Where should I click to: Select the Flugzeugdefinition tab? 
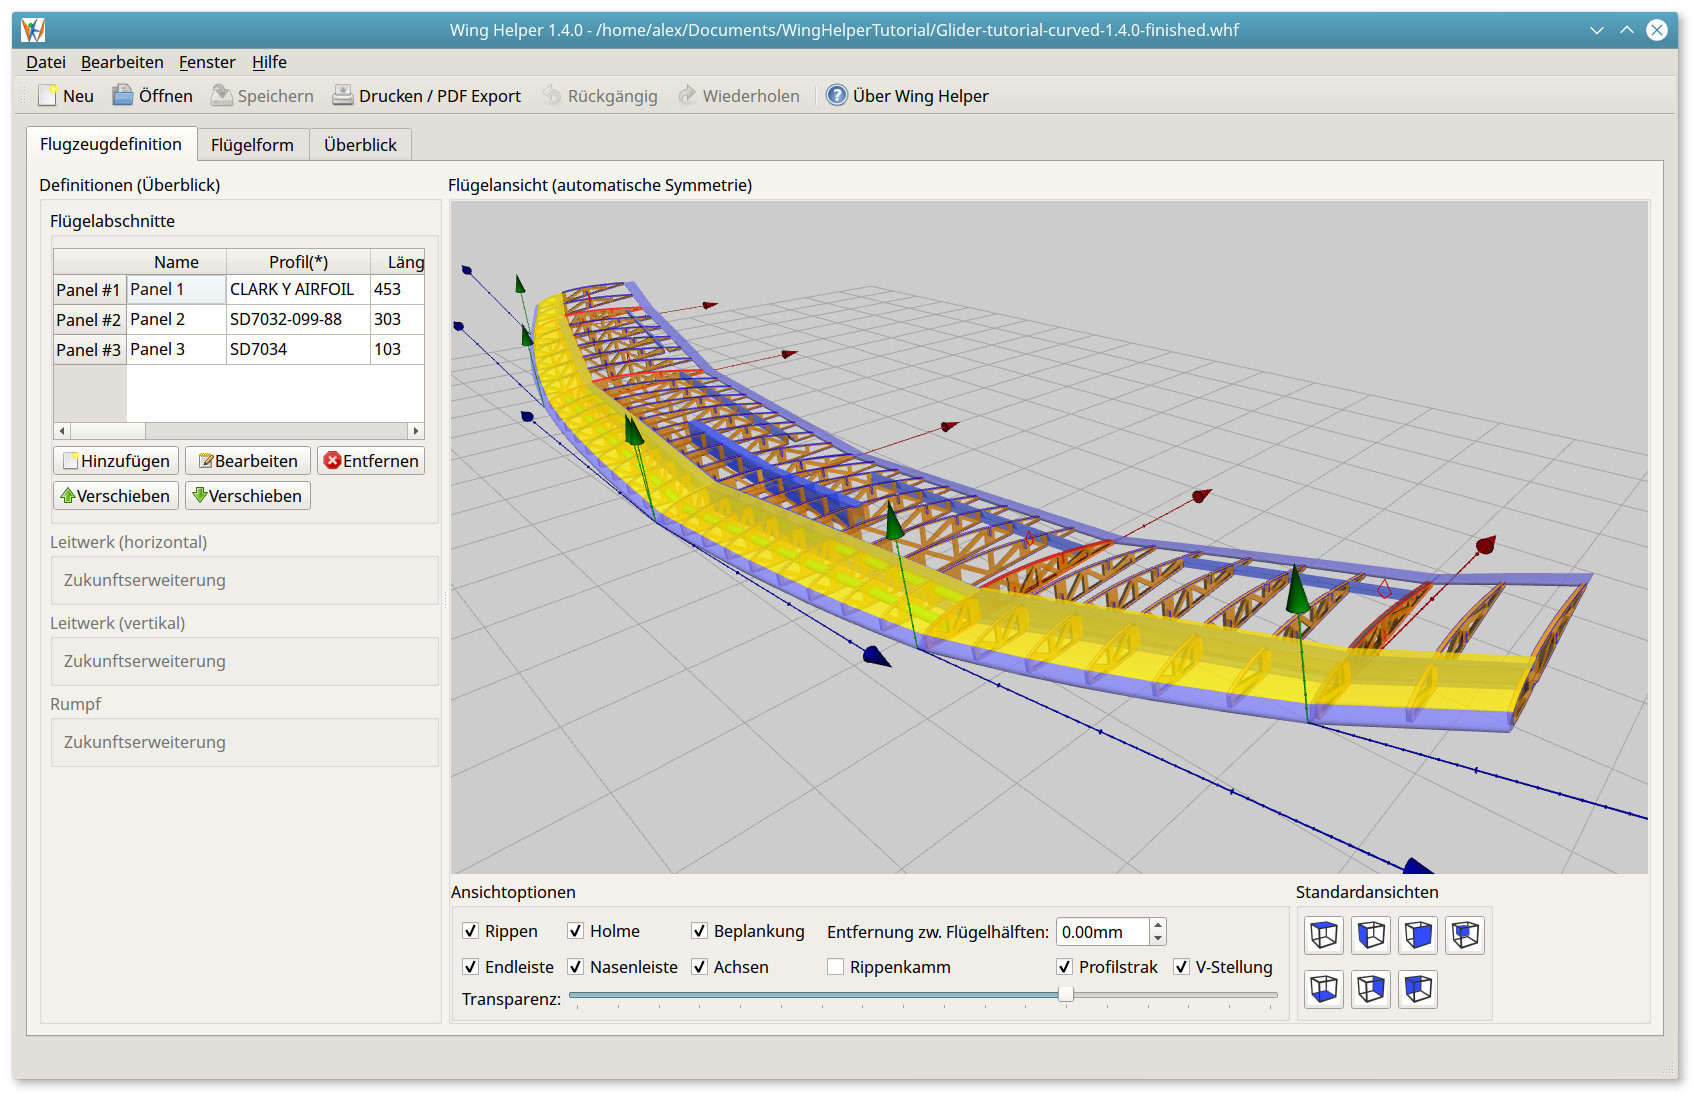click(x=111, y=144)
